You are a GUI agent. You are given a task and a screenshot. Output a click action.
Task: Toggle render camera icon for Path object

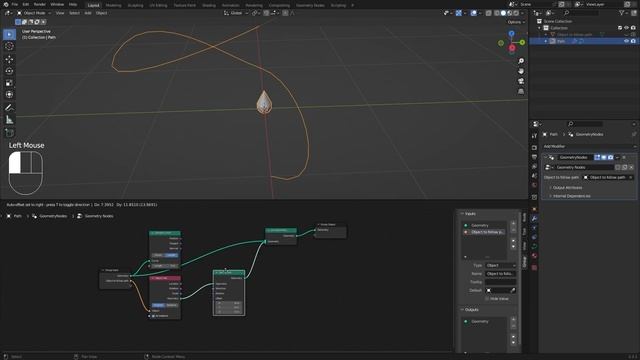633,41
